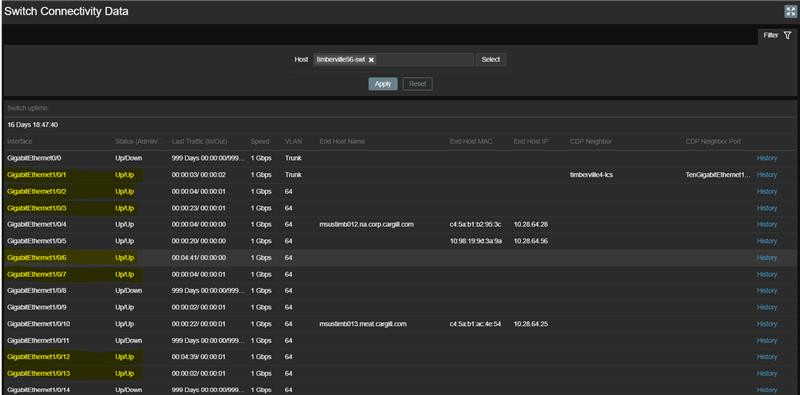Sort by Last Traffic column header

click(x=199, y=141)
